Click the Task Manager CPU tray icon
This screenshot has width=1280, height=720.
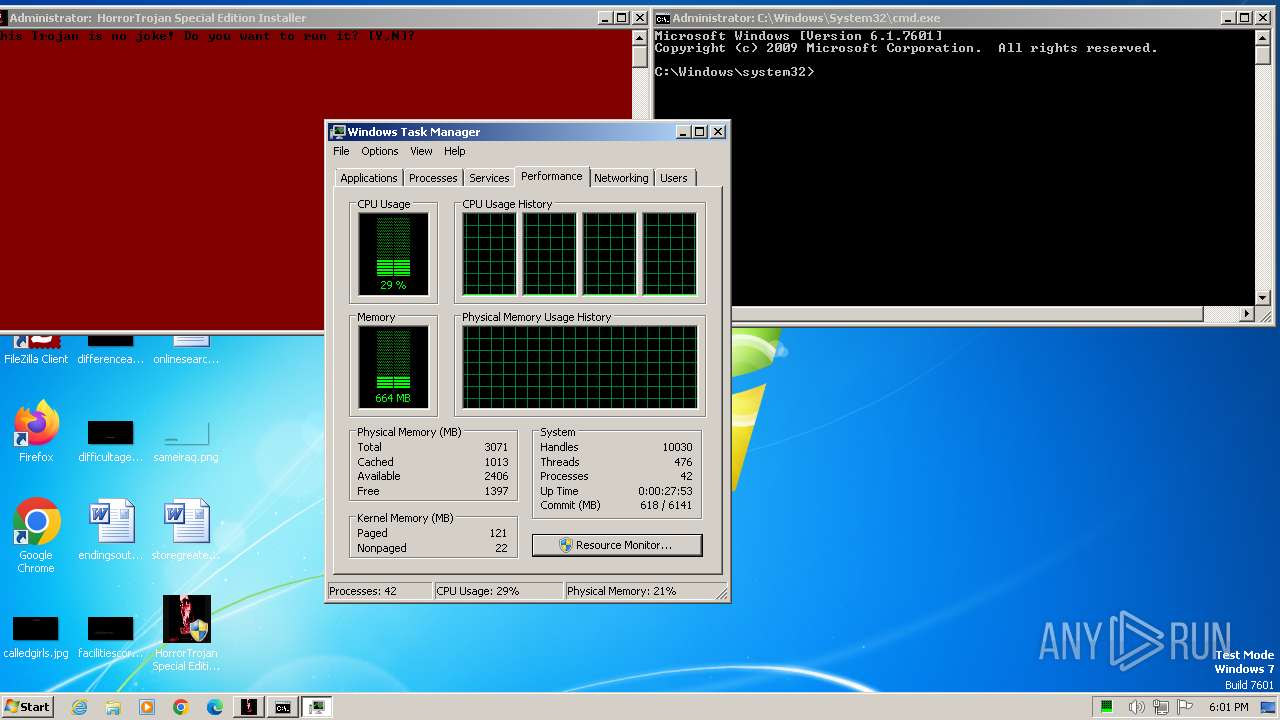[x=1107, y=707]
